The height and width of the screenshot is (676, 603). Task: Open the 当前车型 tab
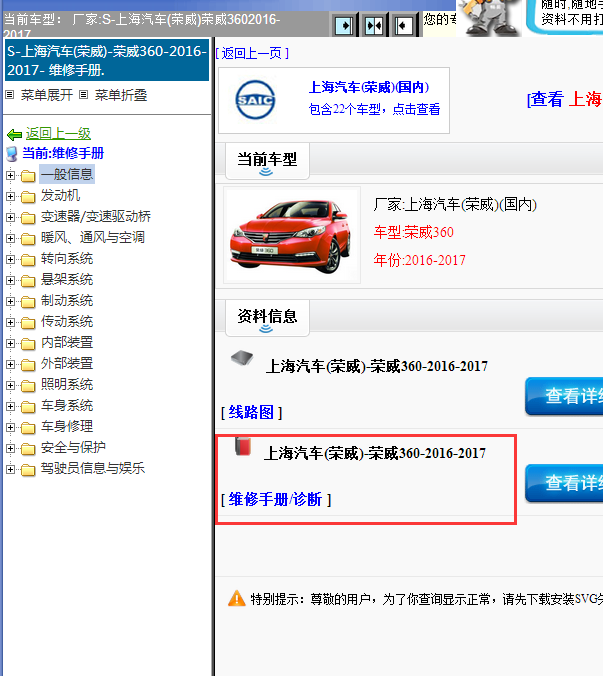267,161
